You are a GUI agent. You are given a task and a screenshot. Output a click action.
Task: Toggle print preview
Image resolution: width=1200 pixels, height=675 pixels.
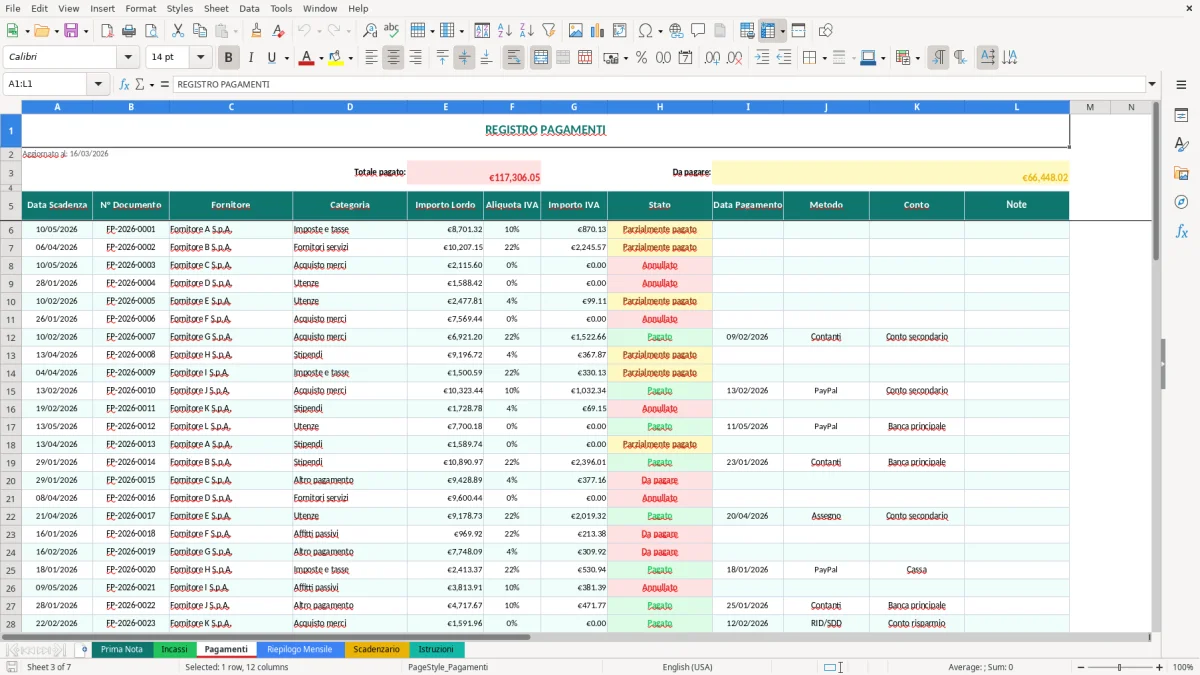tap(150, 31)
